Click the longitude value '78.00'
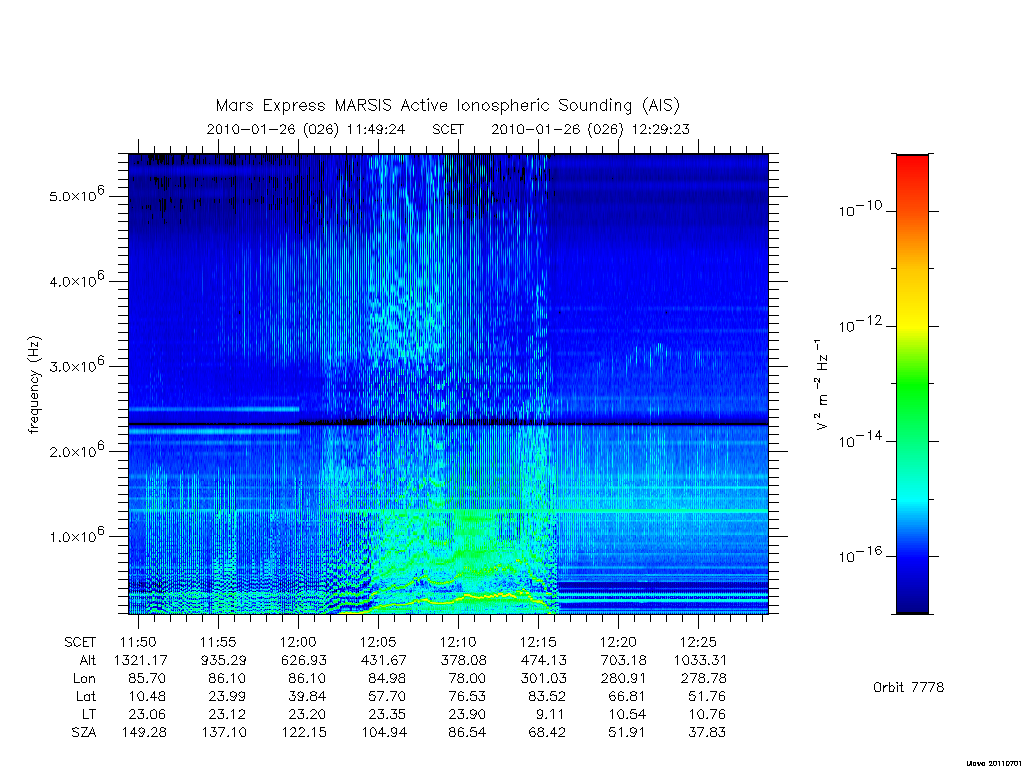 (467, 679)
